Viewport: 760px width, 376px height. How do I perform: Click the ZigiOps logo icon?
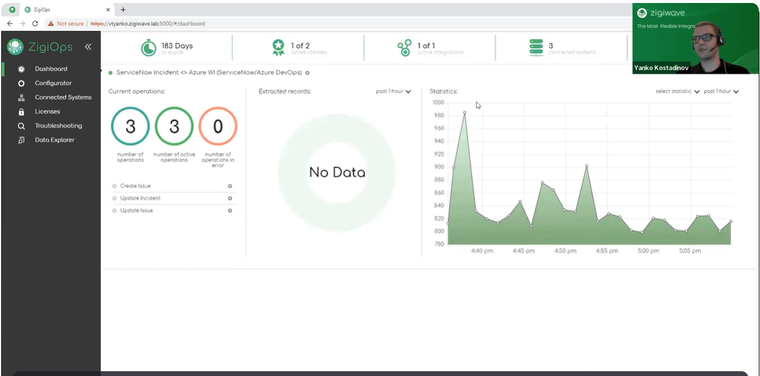click(15, 47)
